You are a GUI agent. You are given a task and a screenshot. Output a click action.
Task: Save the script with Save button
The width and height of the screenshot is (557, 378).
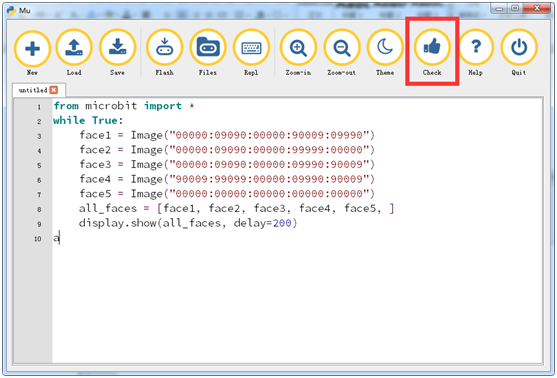tap(117, 53)
